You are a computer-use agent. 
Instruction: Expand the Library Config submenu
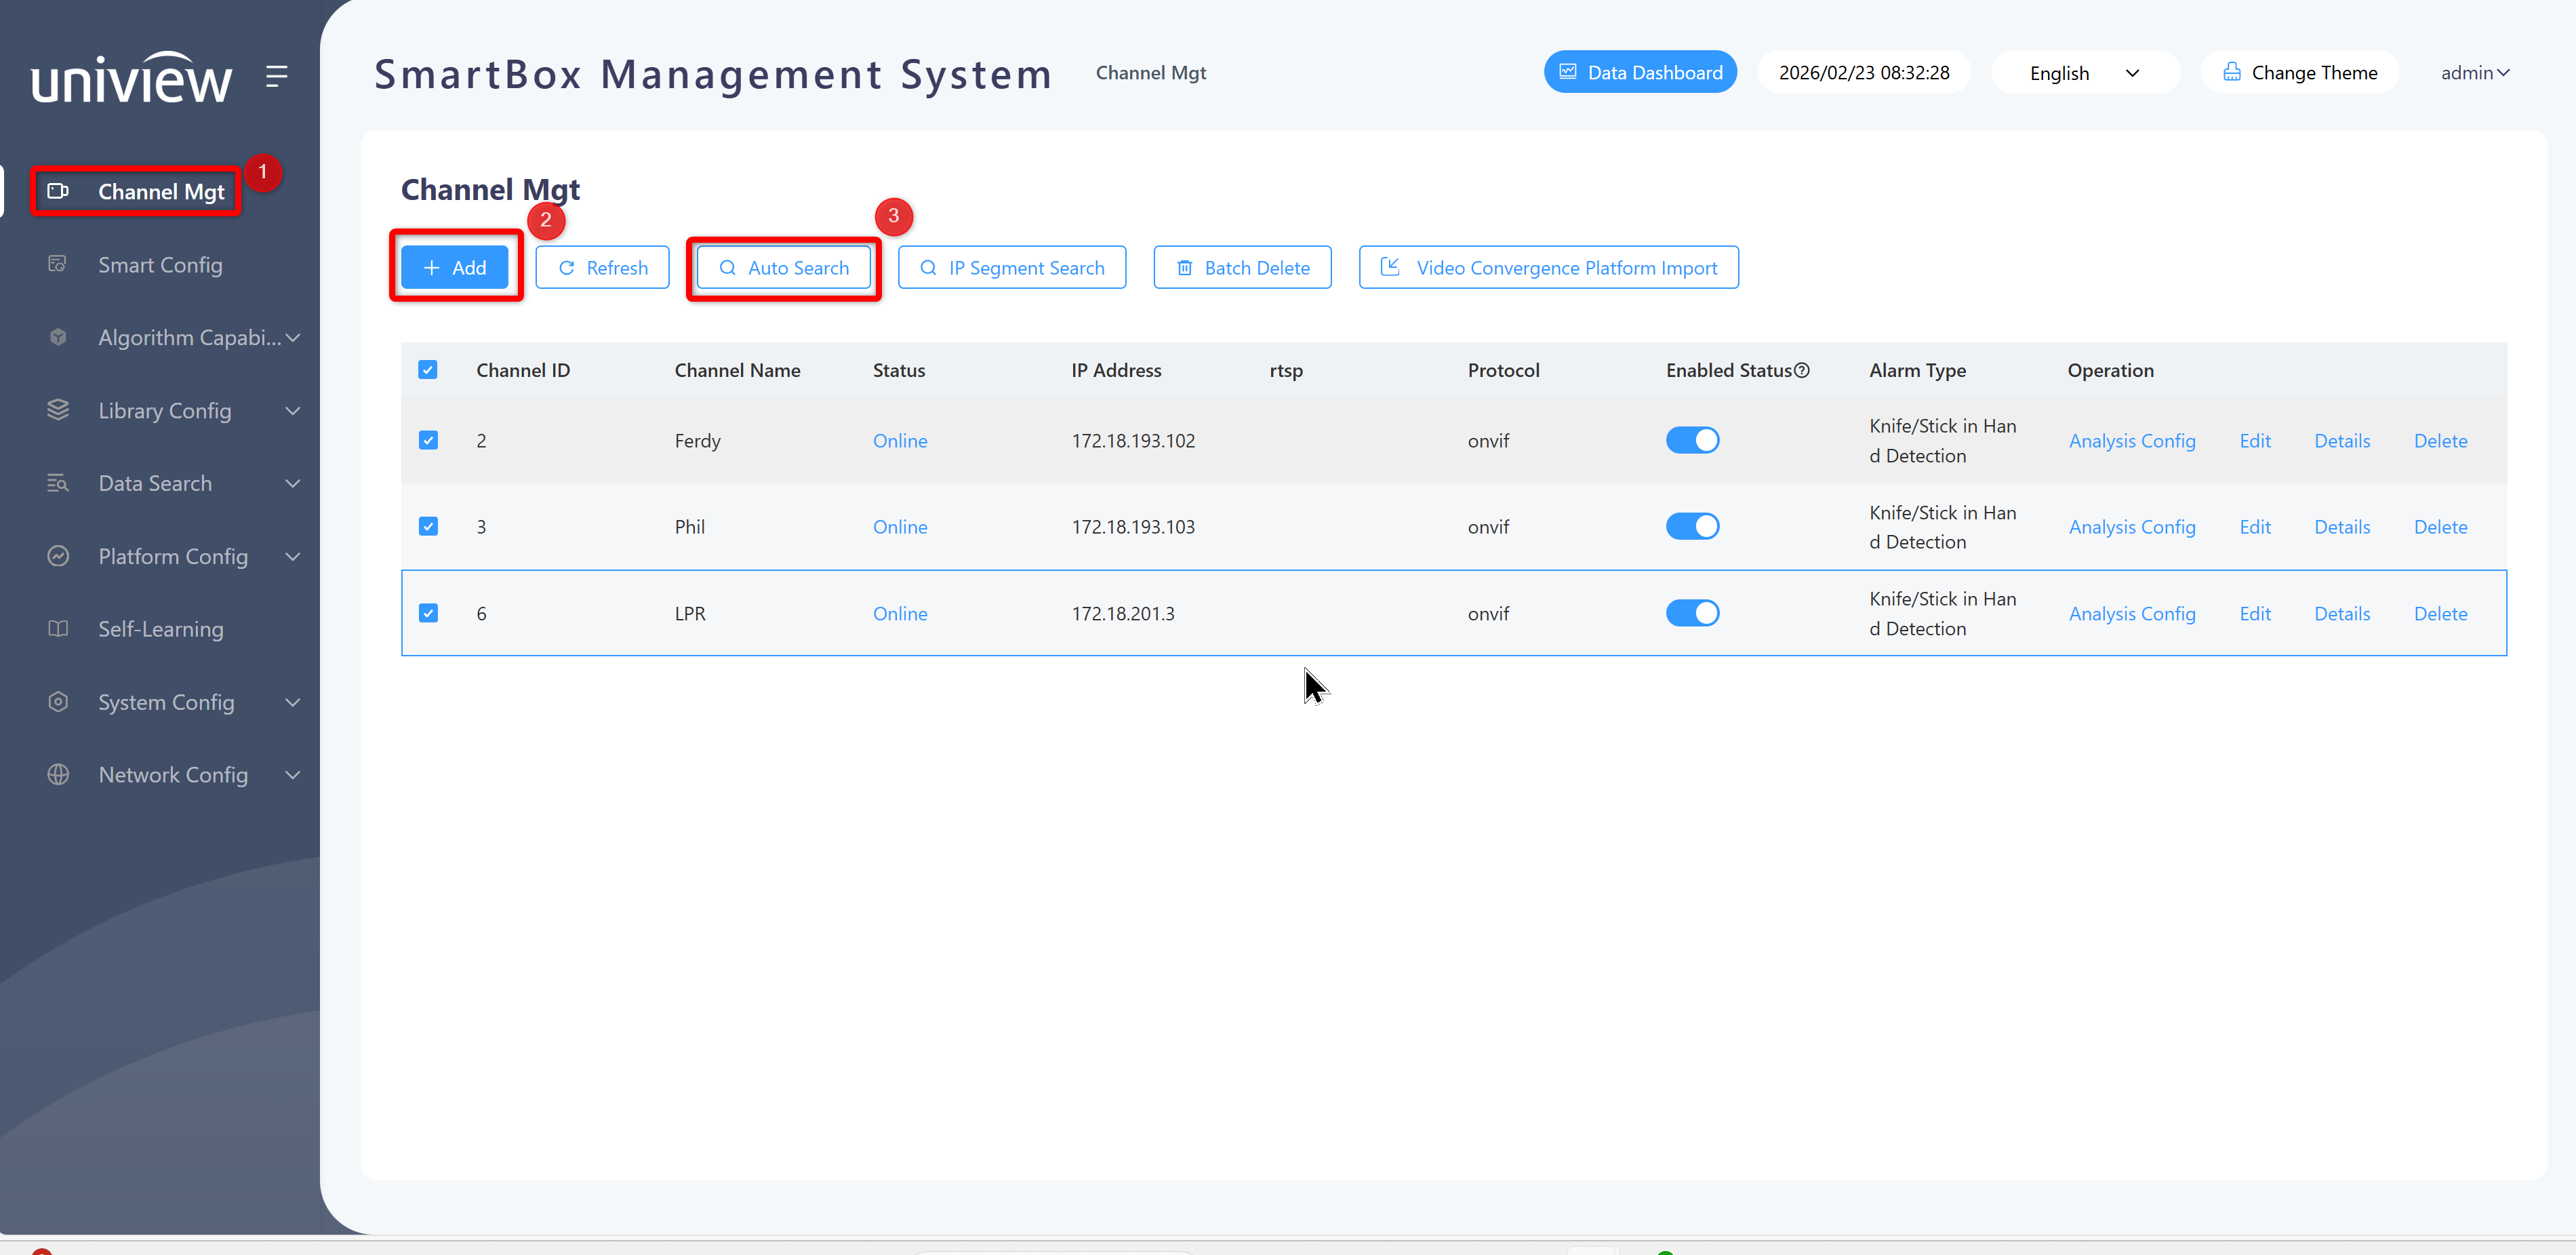click(173, 411)
